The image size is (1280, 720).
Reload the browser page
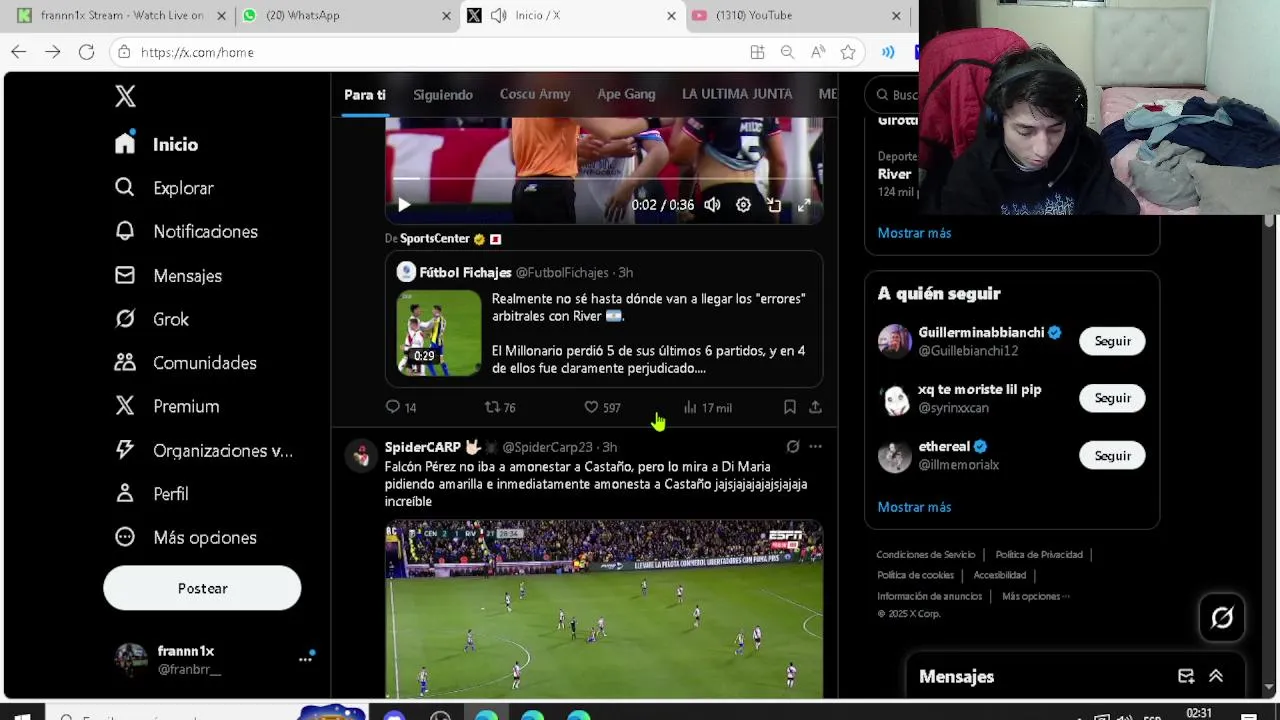coord(87,52)
